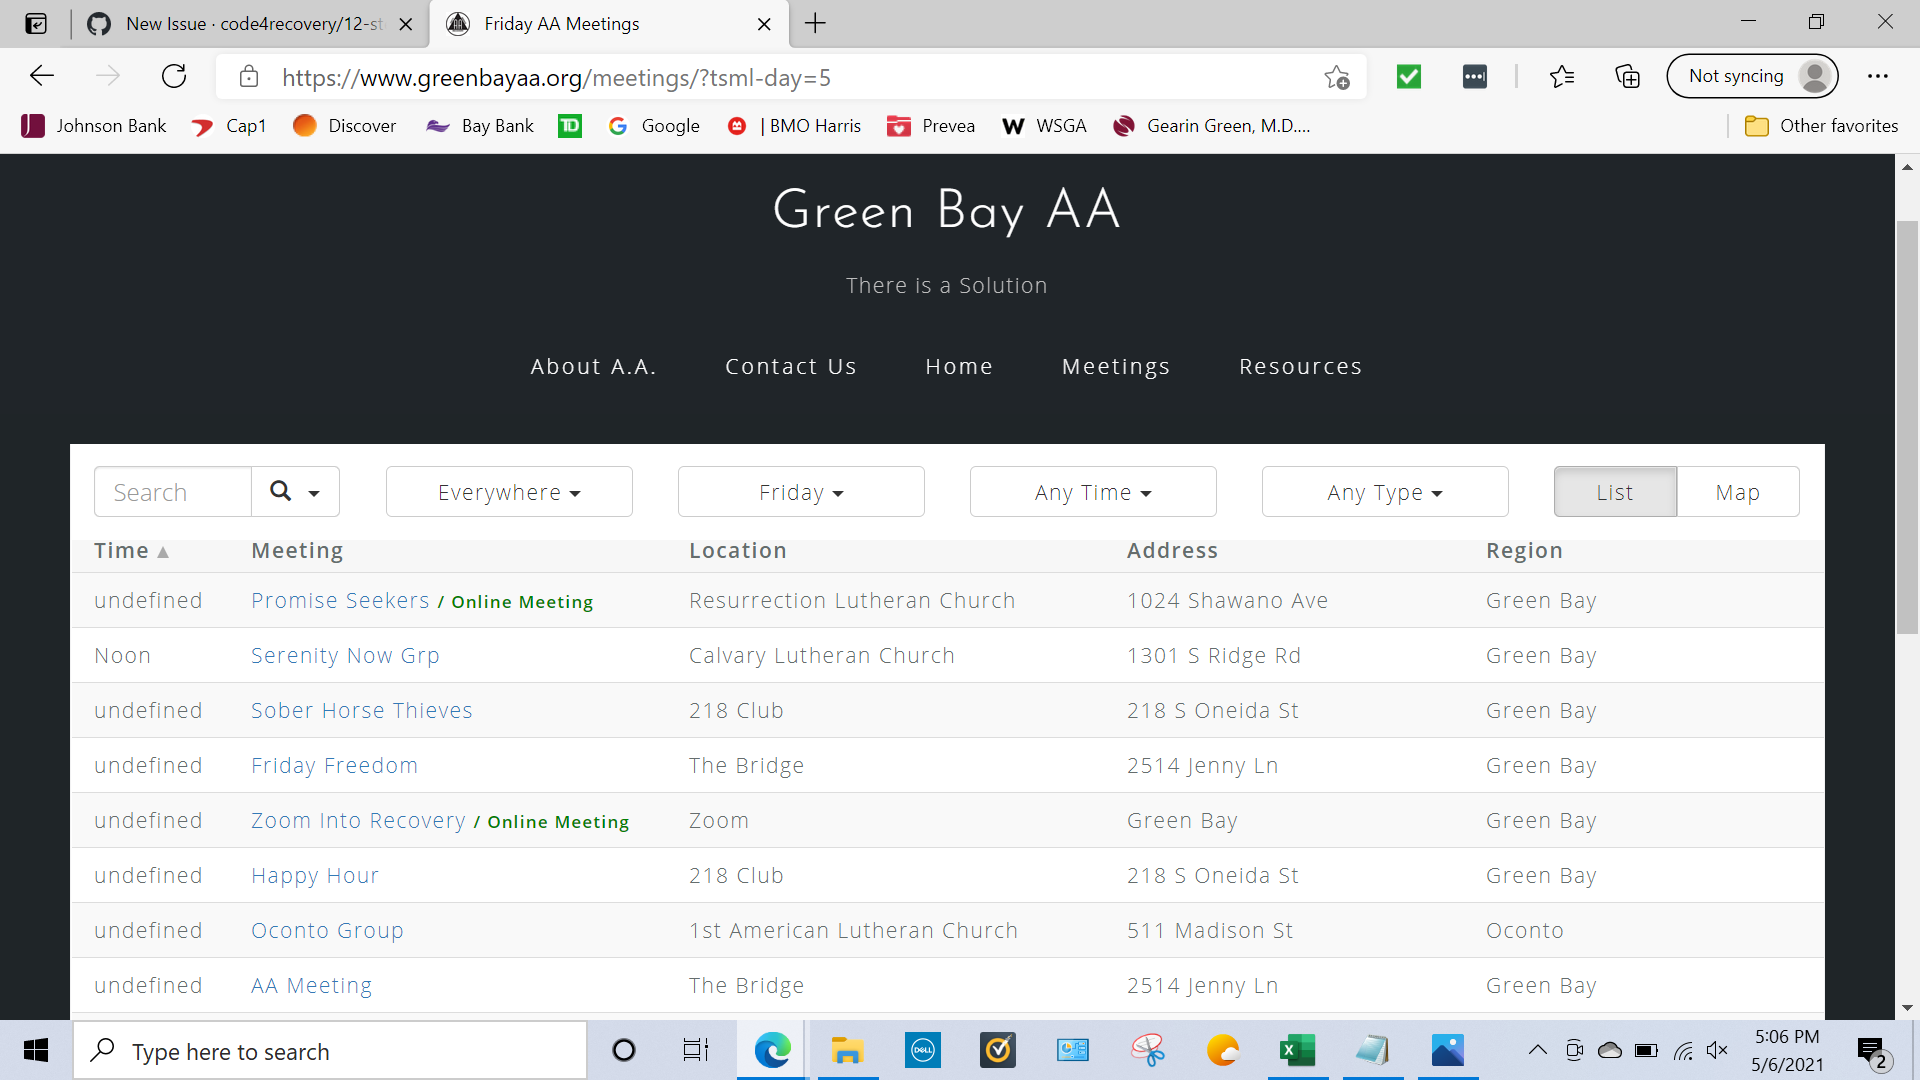Viewport: 1920px width, 1080px height.
Task: Switch to Map view
Action: [1737, 492]
